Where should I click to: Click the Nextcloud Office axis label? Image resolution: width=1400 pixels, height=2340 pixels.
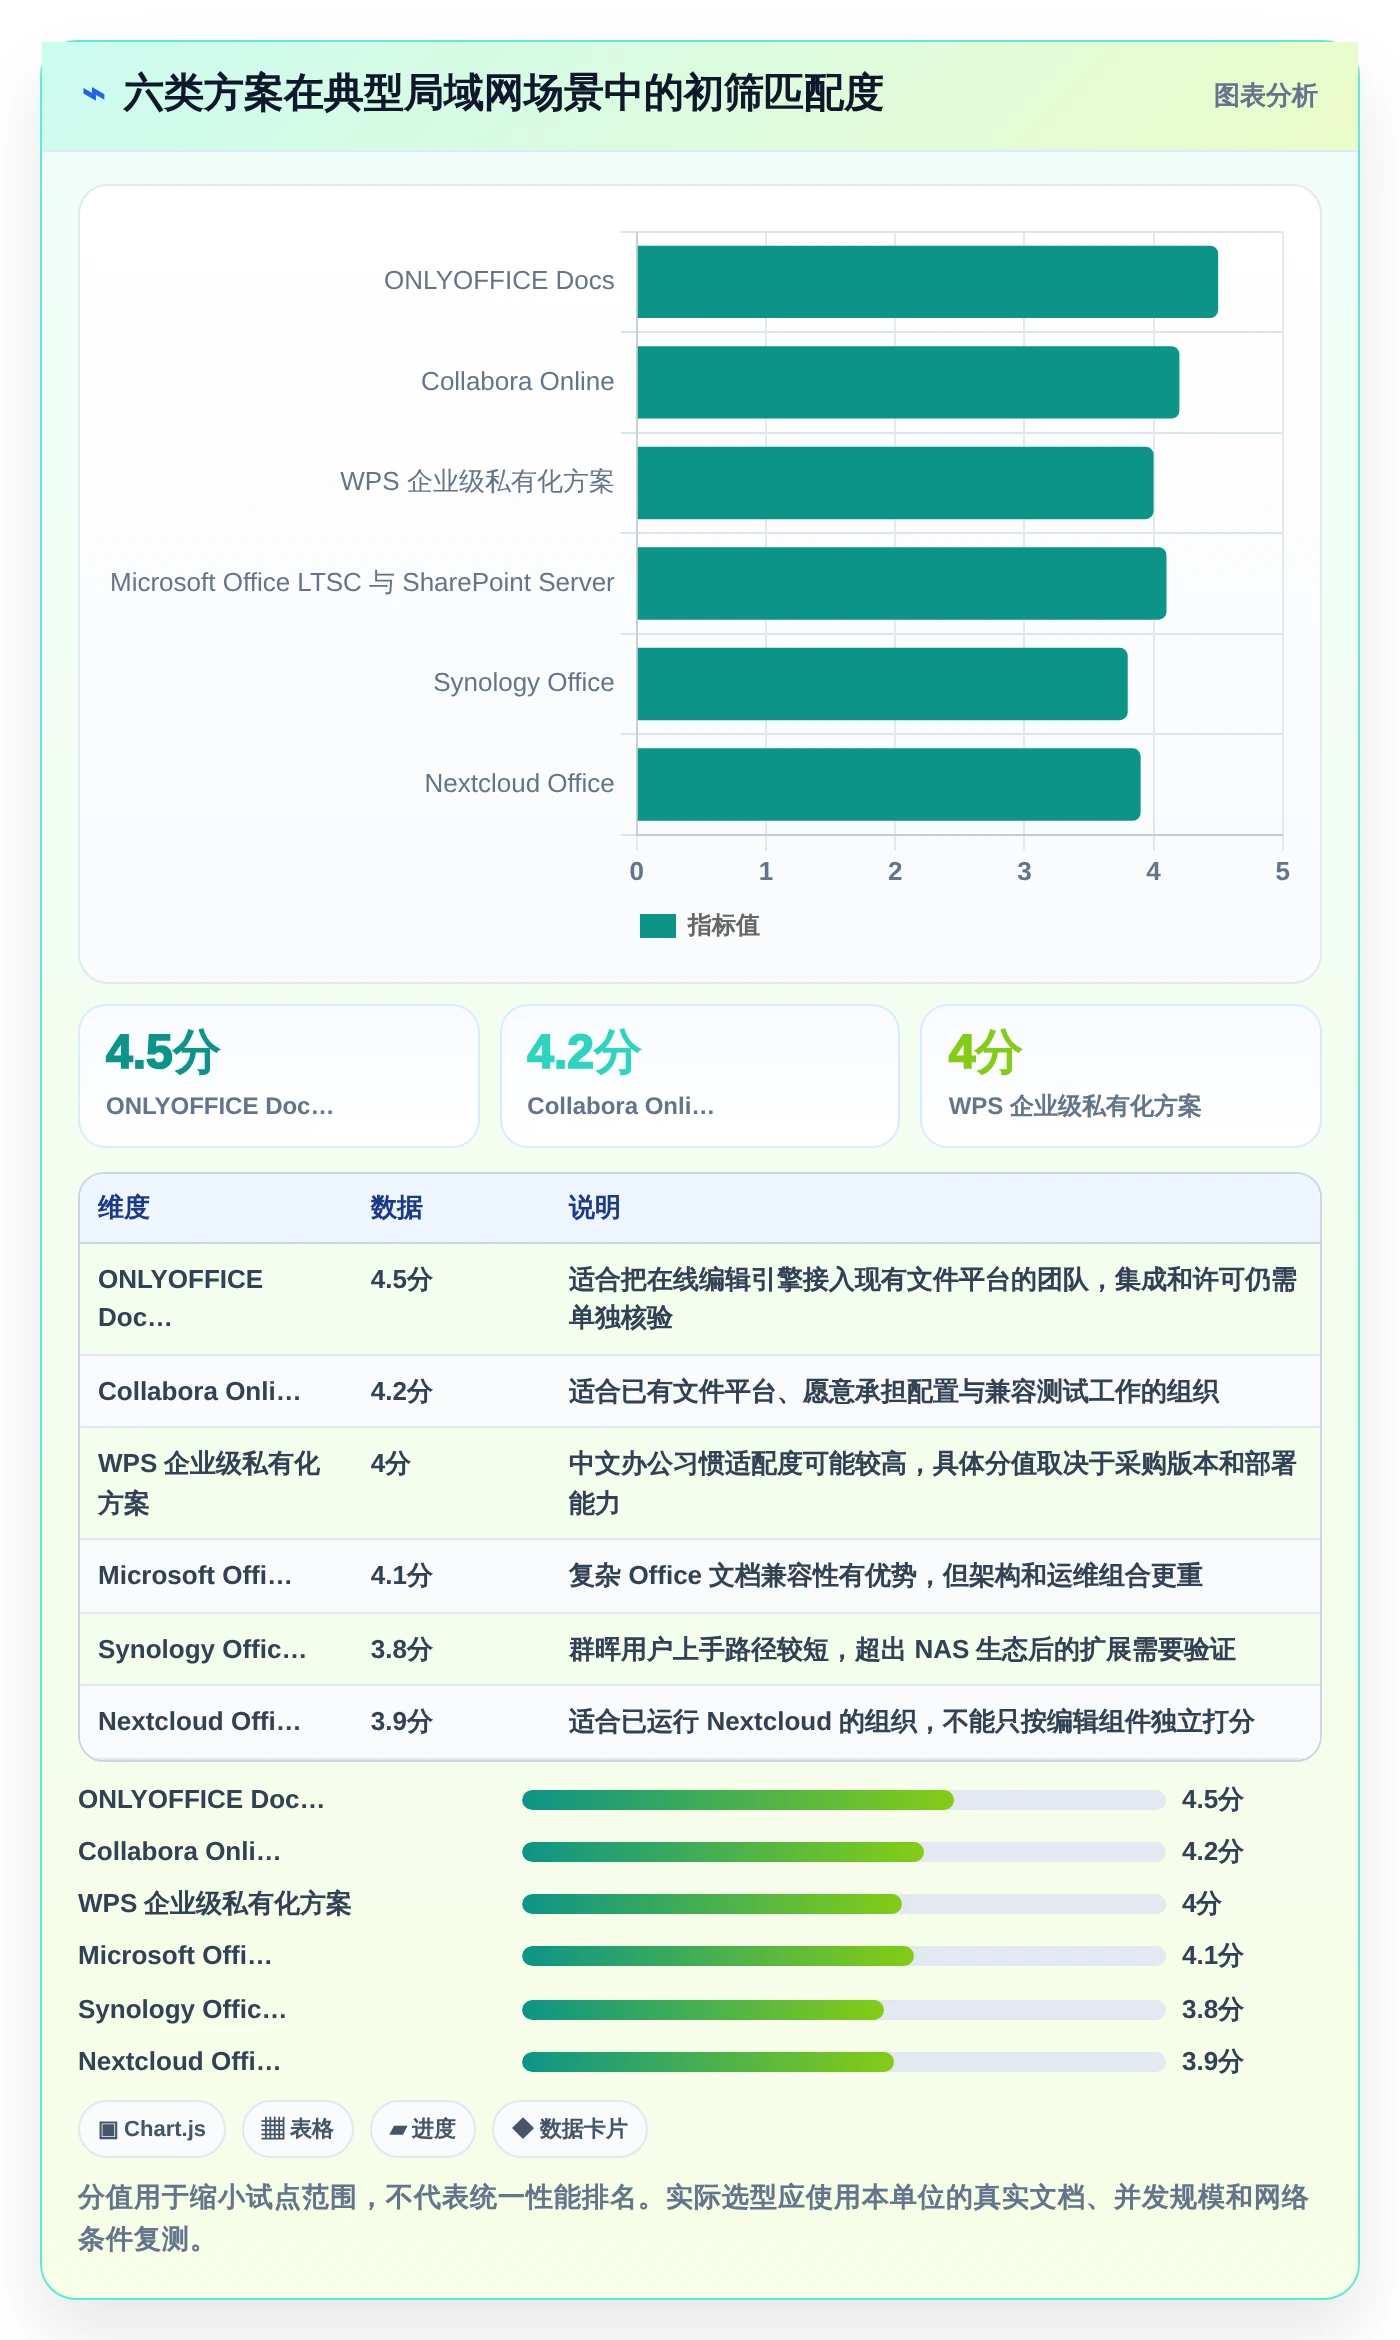click(x=519, y=783)
